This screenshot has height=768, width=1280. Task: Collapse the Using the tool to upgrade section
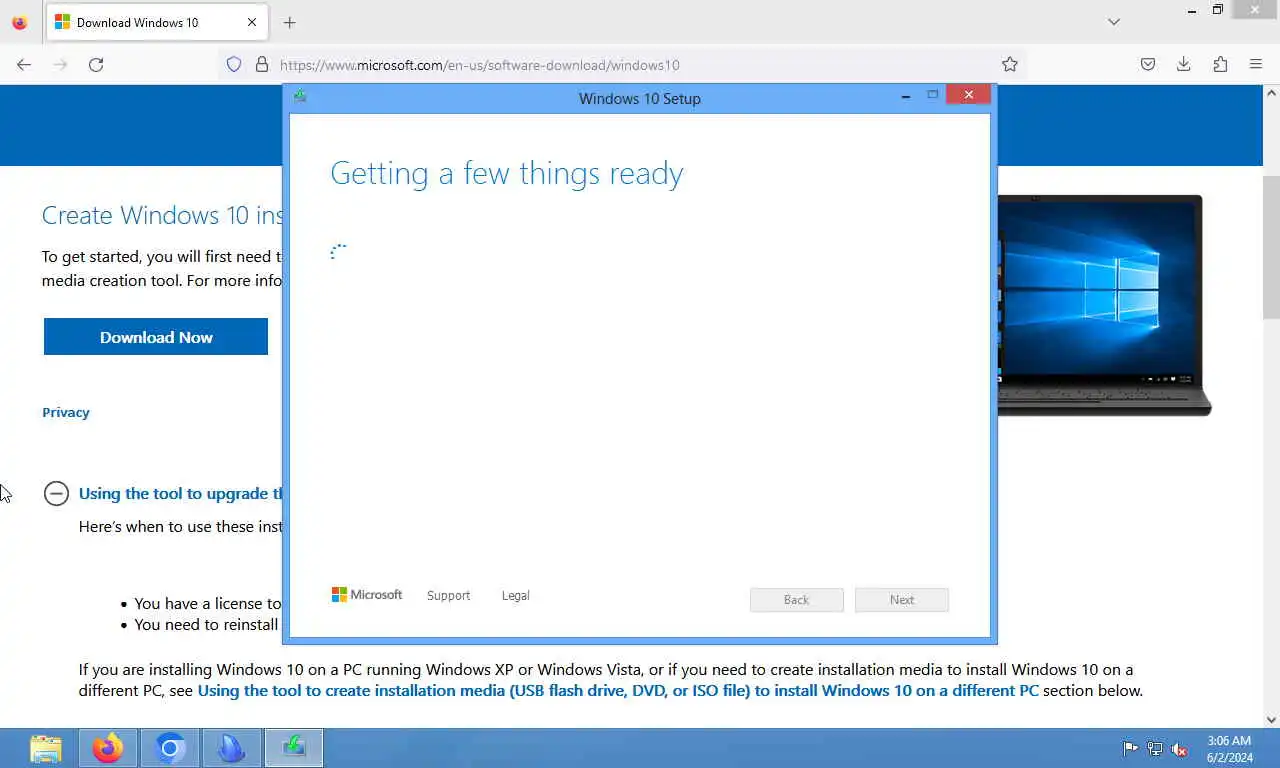pyautogui.click(x=56, y=493)
